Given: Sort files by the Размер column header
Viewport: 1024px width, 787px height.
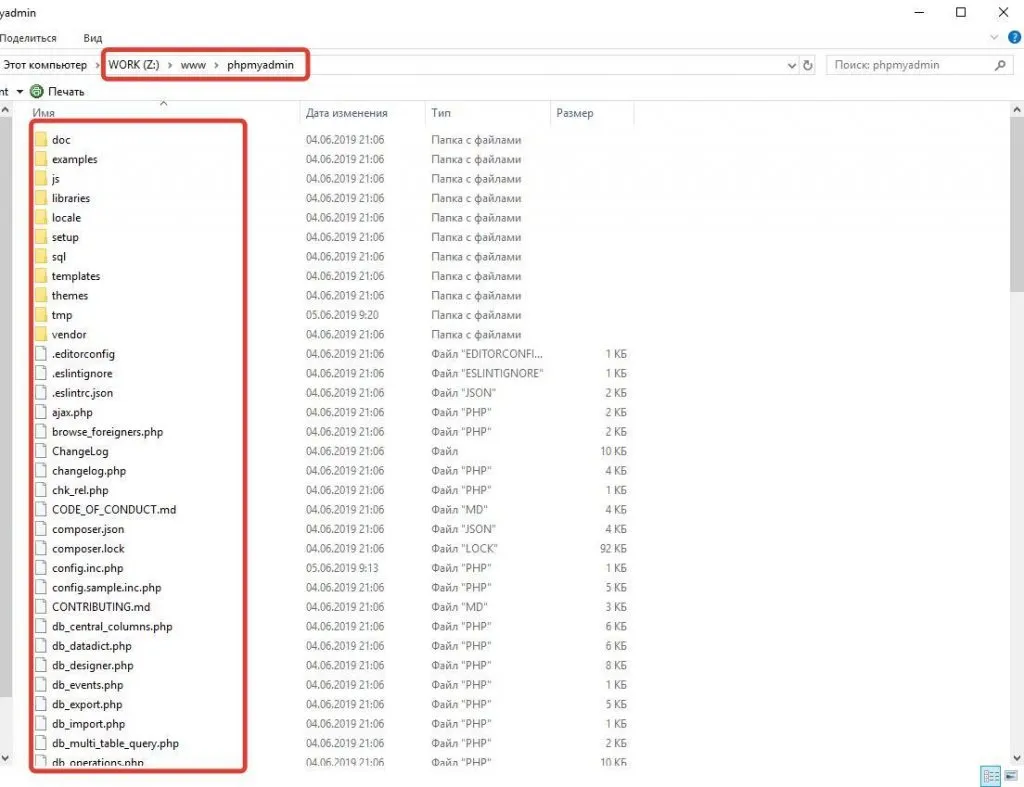Looking at the screenshot, I should tap(575, 113).
